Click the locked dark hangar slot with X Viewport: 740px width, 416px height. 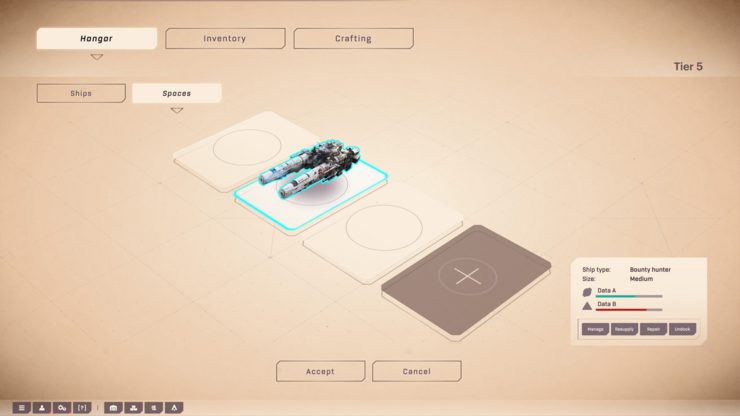tap(467, 276)
